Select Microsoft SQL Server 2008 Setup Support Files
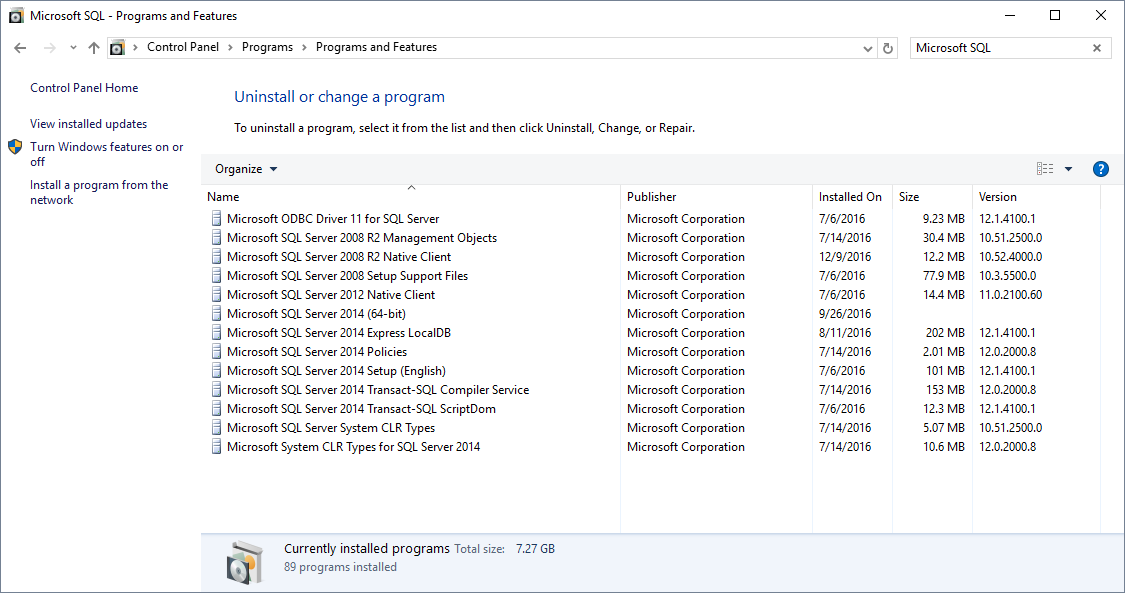 click(x=347, y=276)
